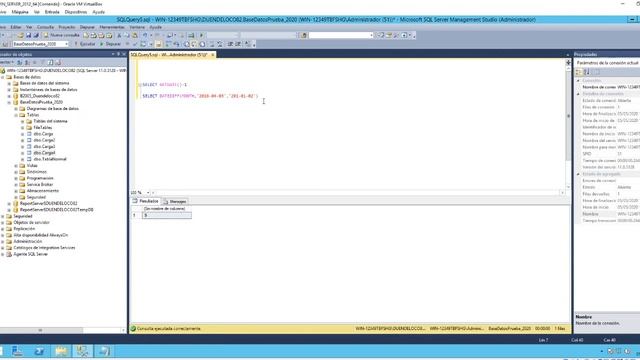Open the Herramientas menu
This screenshot has width=640, height=360.
click(x=112, y=27)
